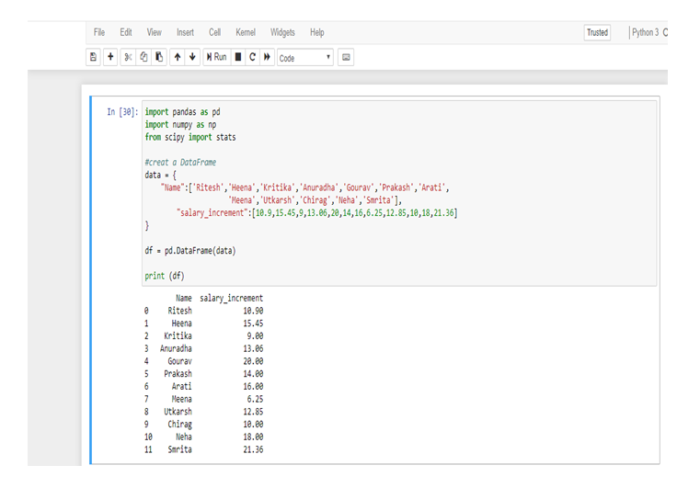Screen dimensions: 700x488
Task: Restart the kernel using circular arrow icon
Action: click(x=253, y=58)
